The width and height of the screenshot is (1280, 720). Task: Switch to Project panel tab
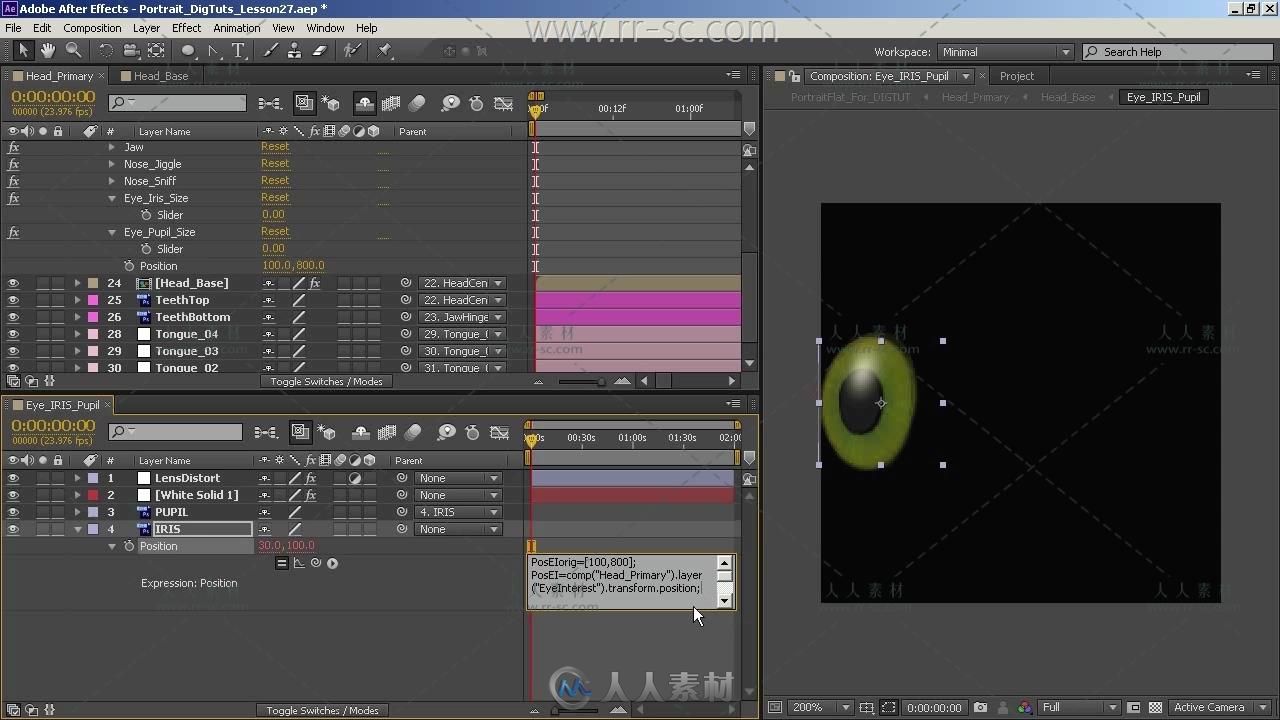1017,76
